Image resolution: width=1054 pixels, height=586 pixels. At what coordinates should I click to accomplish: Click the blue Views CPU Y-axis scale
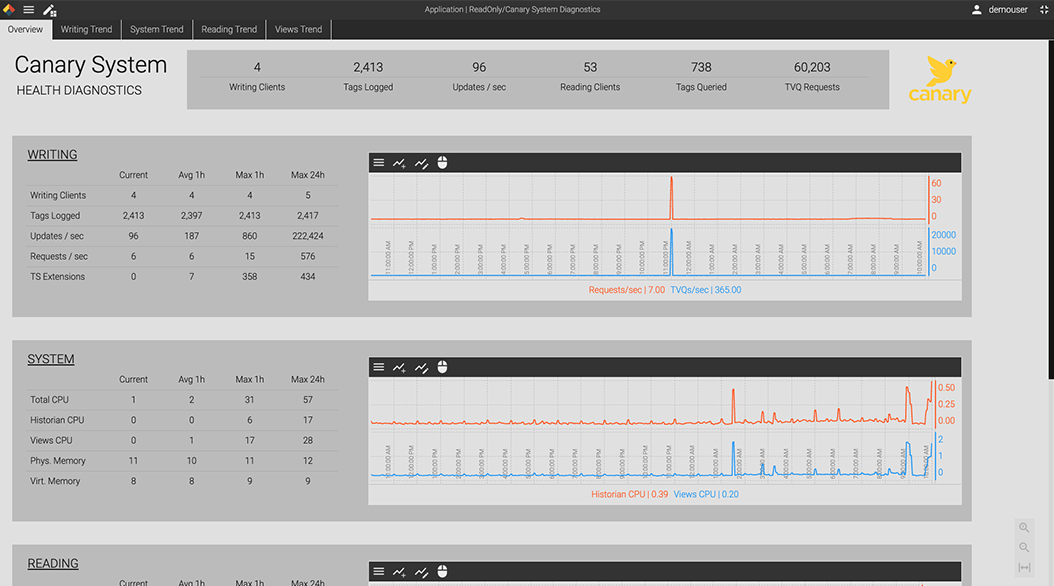pos(940,456)
